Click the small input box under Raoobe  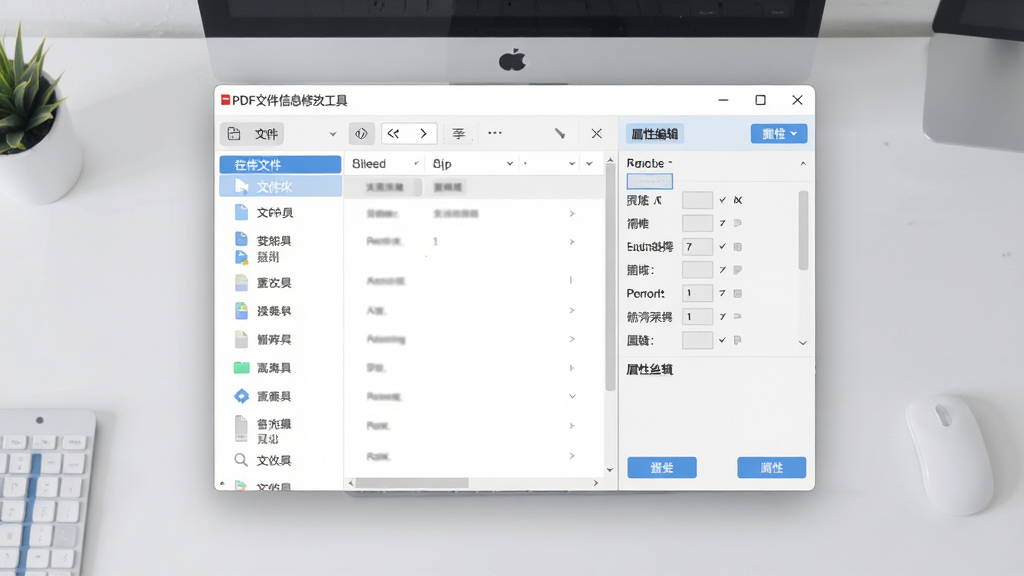(x=650, y=181)
